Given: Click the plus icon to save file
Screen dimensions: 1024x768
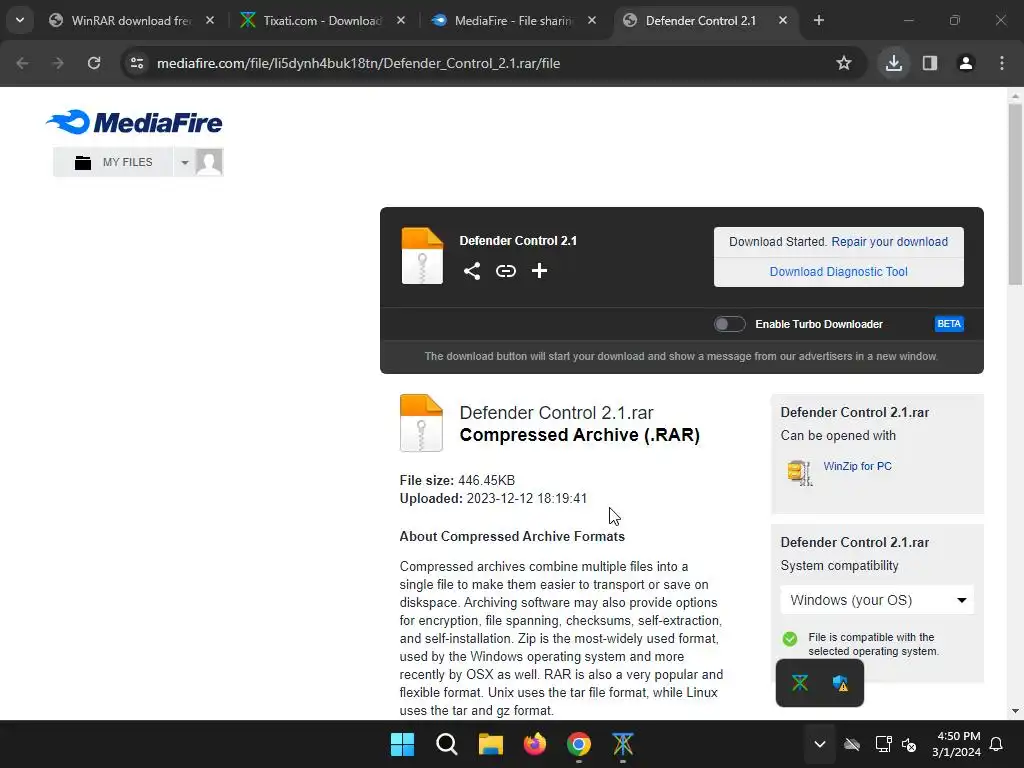Looking at the screenshot, I should [x=539, y=270].
